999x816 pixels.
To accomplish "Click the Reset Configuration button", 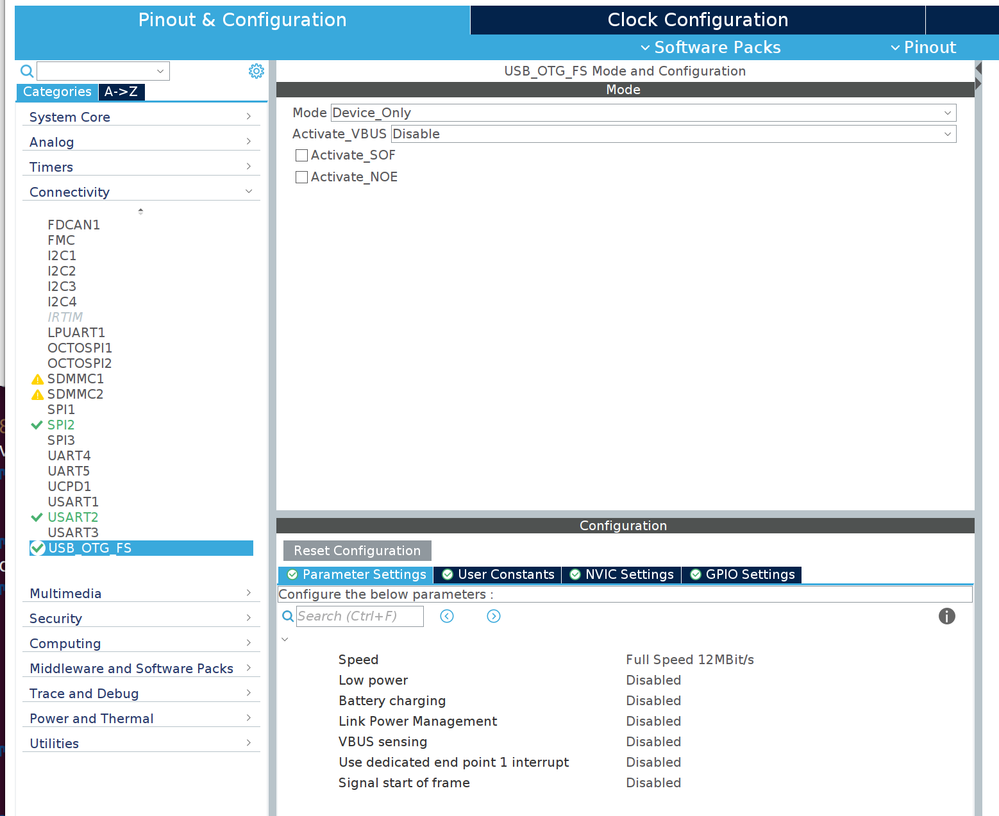I will click(x=356, y=550).
